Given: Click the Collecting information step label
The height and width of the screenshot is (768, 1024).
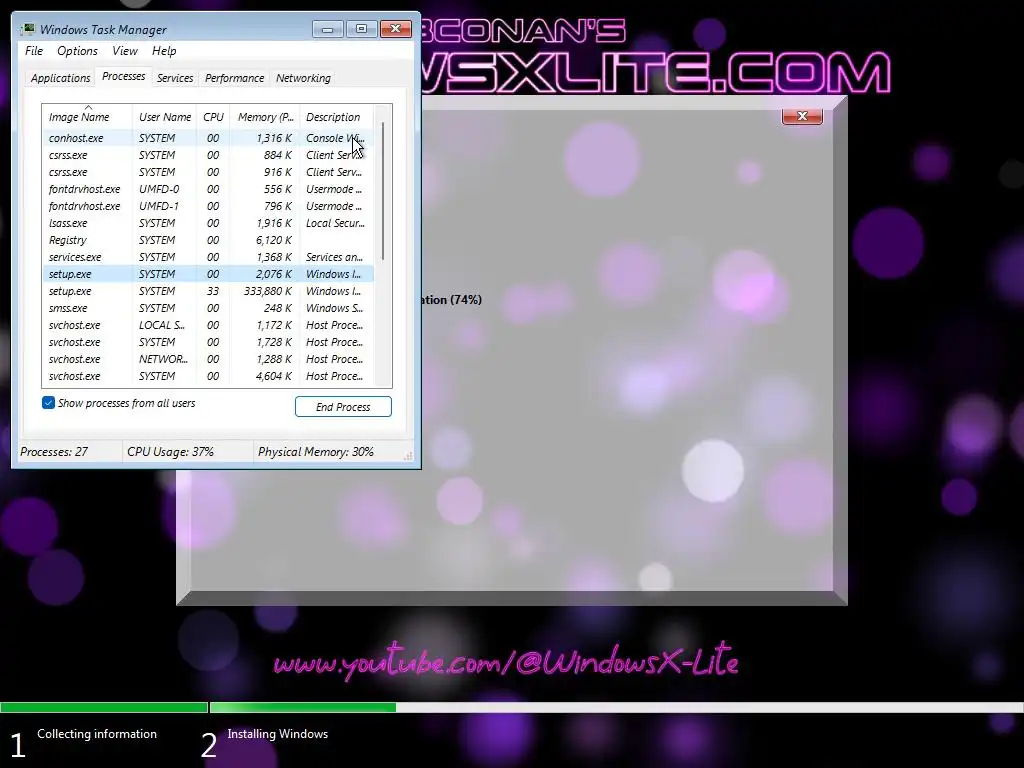Looking at the screenshot, I should pyautogui.click(x=97, y=734).
